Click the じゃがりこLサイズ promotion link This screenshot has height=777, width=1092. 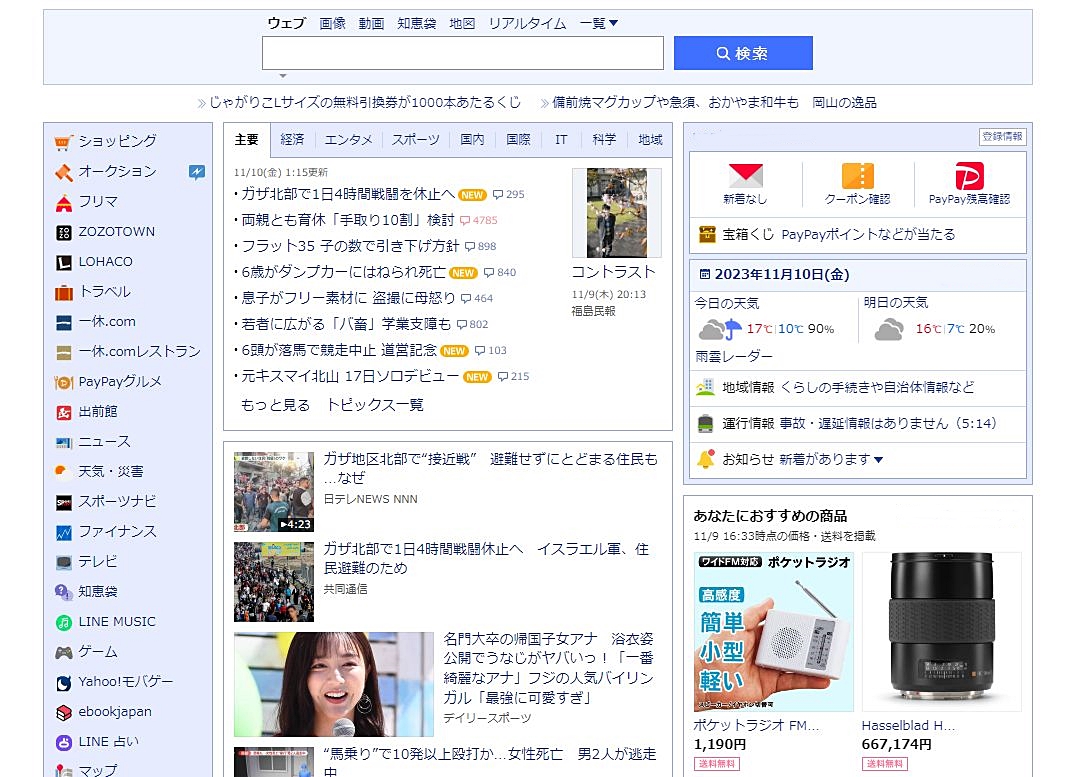click(365, 102)
